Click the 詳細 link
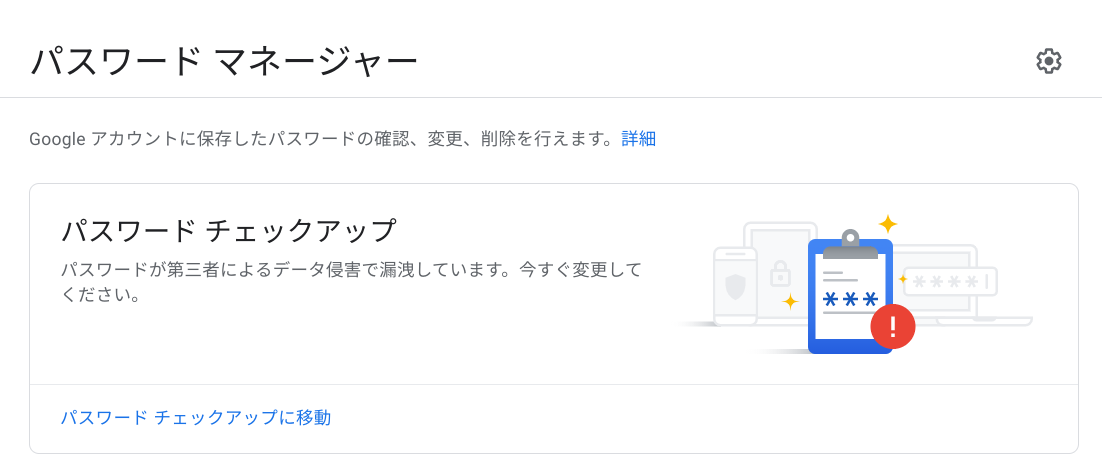 coord(639,139)
